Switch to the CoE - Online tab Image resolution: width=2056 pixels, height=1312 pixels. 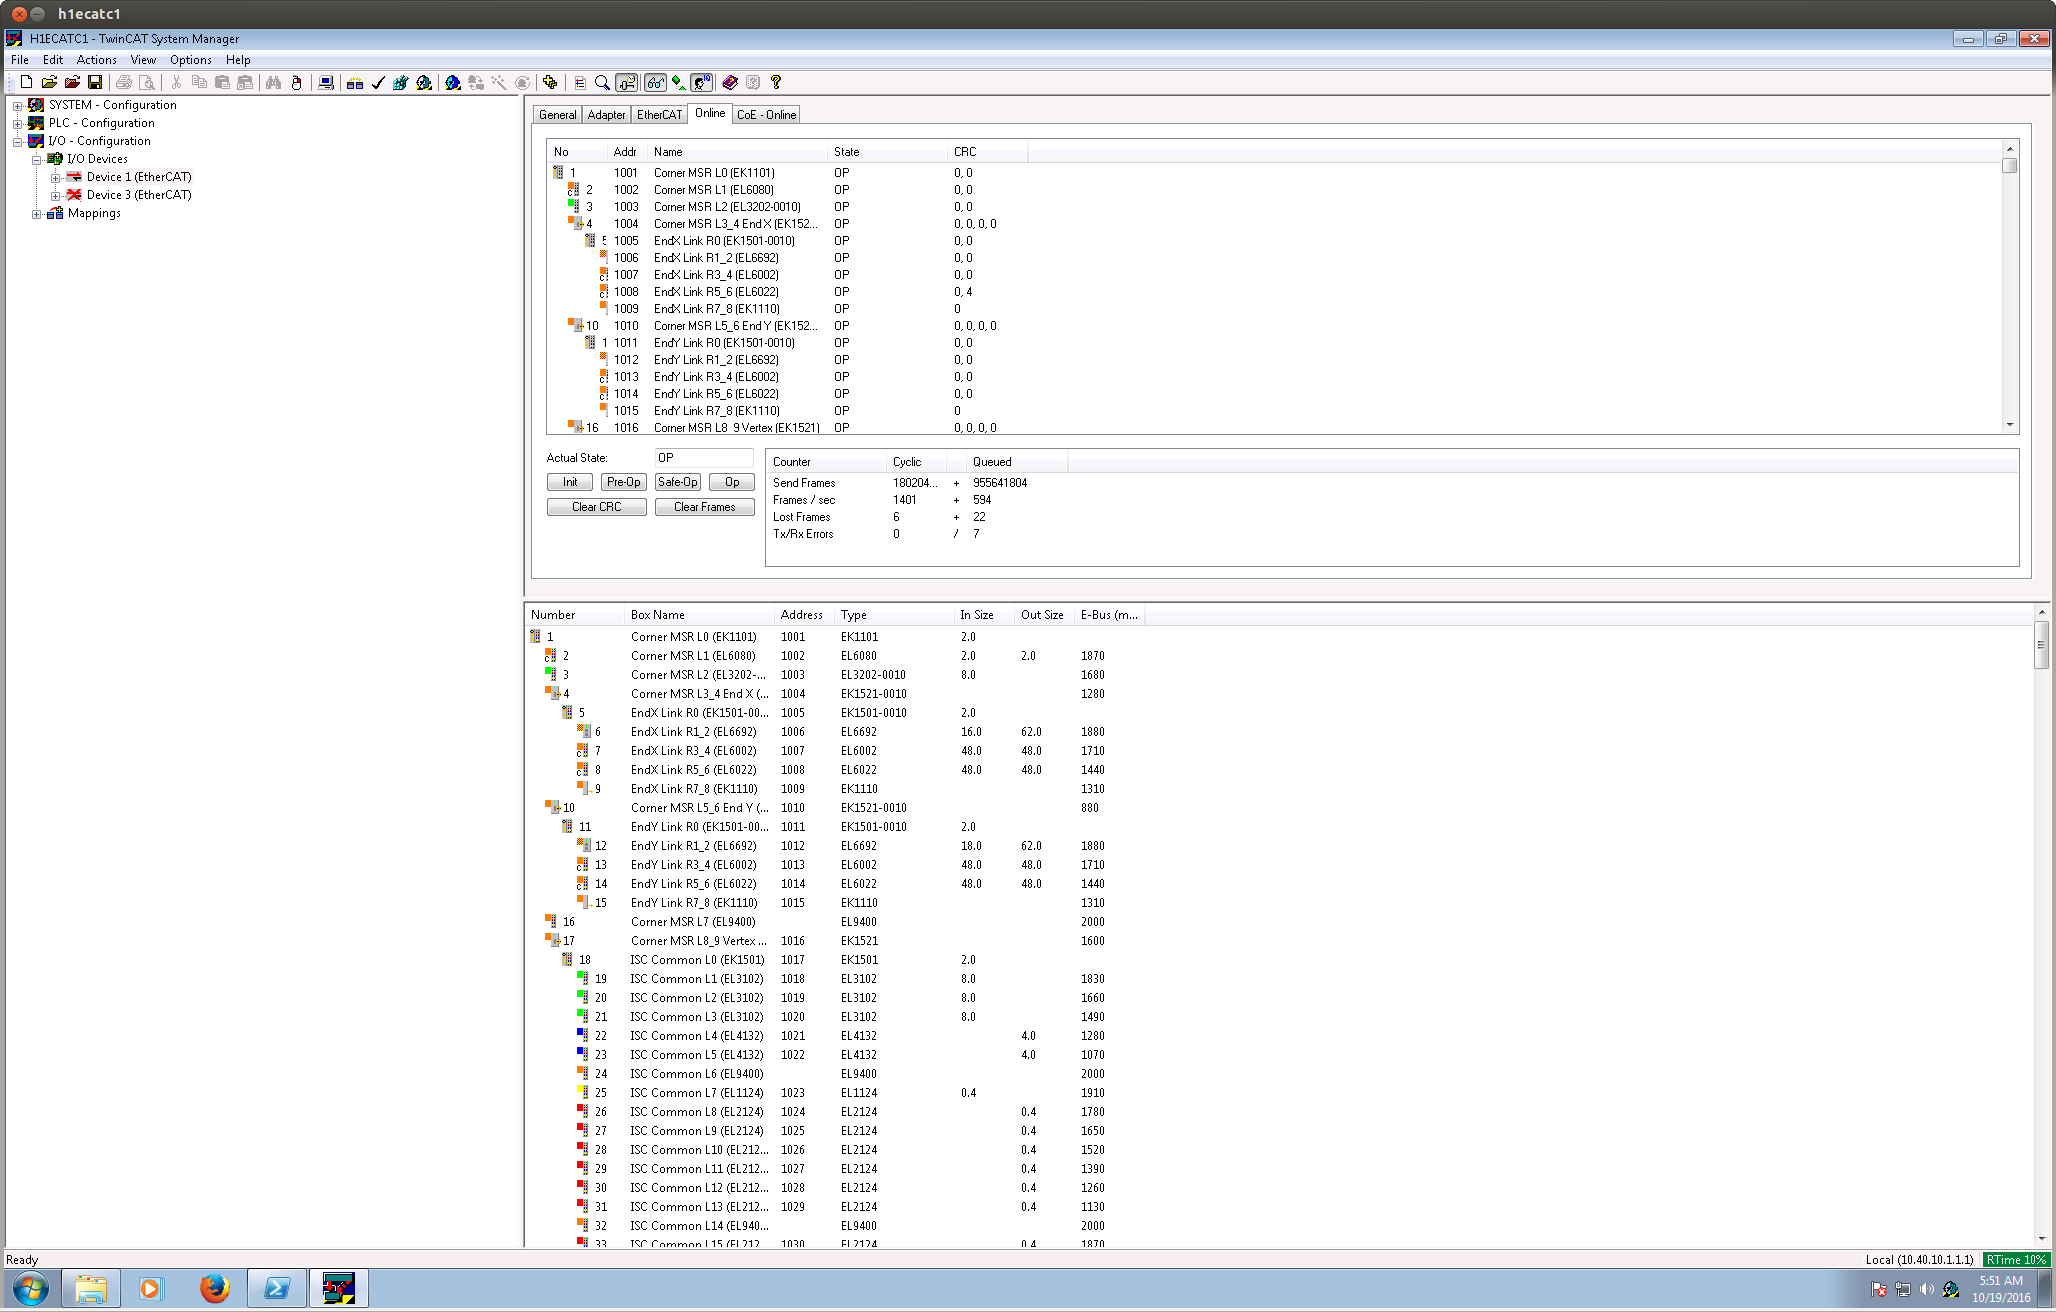pos(766,115)
